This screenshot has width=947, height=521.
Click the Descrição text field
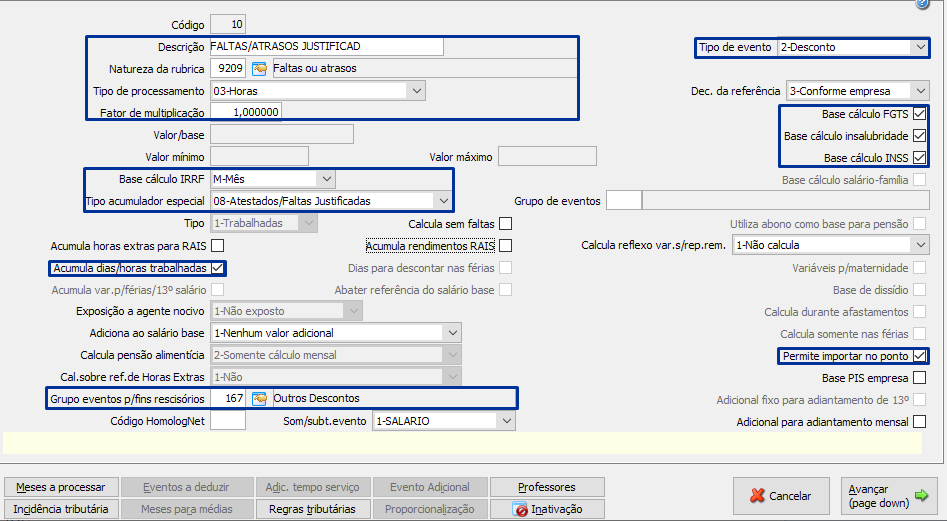pyautogui.click(x=327, y=46)
